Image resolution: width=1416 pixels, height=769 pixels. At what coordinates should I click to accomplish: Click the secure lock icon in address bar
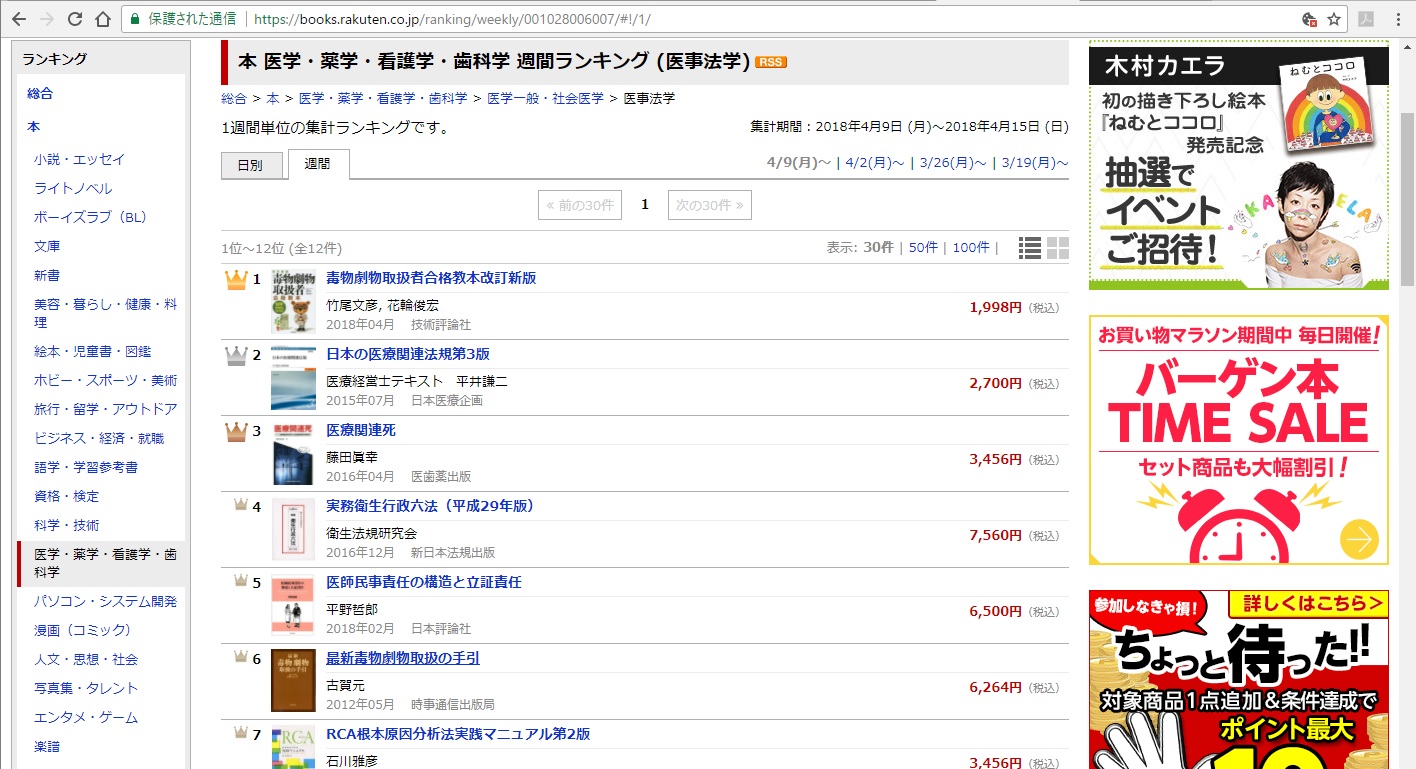pyautogui.click(x=135, y=19)
